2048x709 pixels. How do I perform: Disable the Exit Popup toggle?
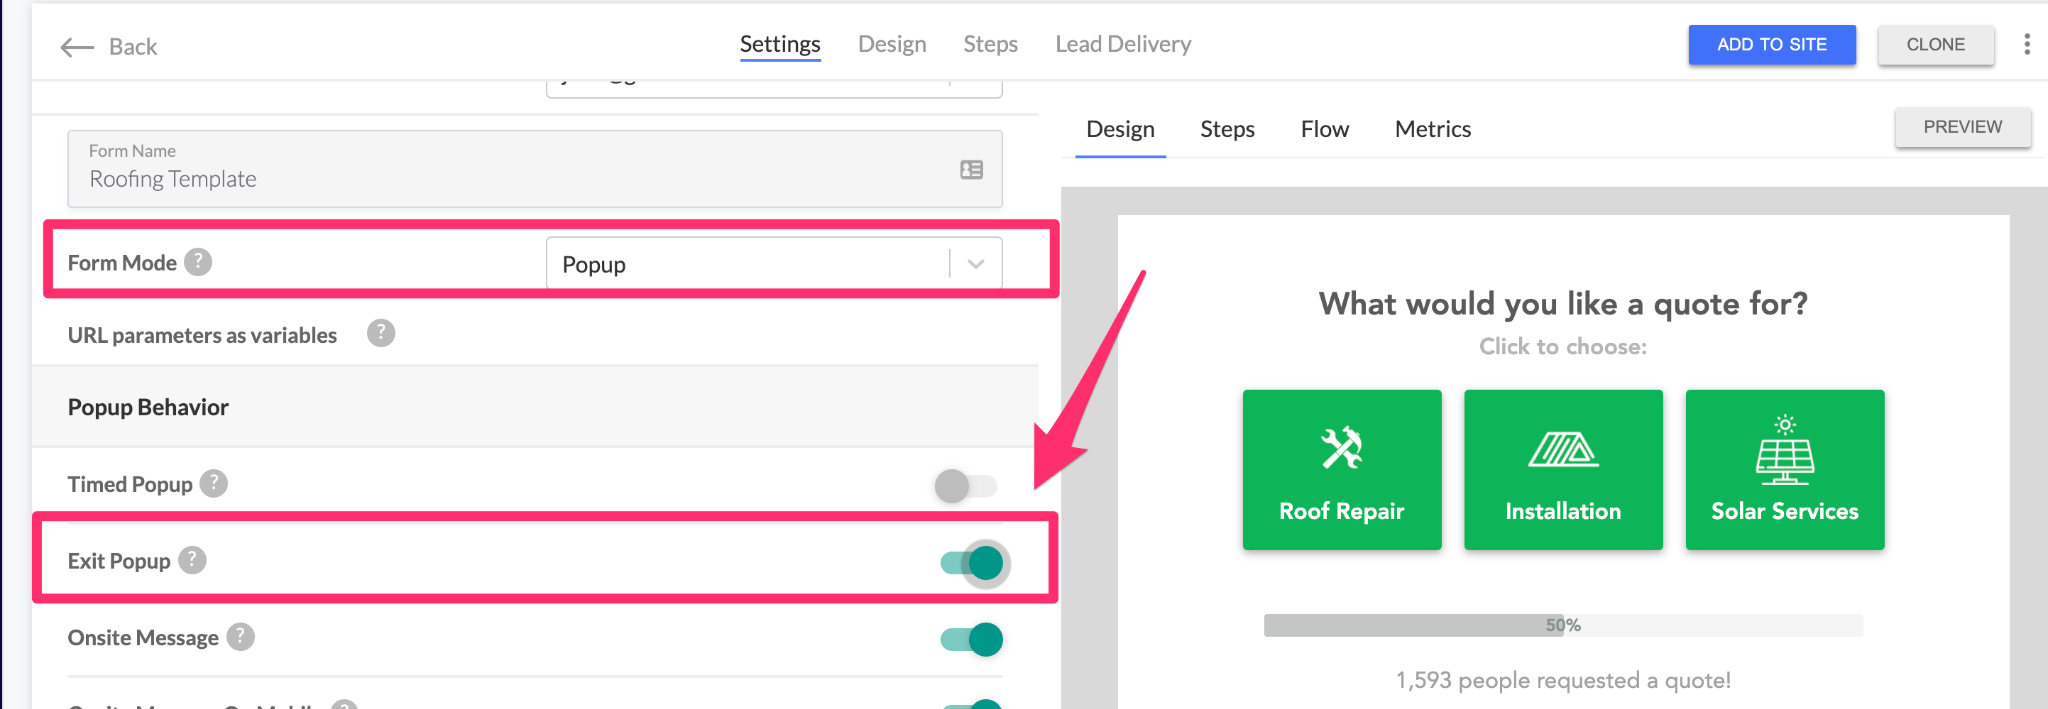(x=972, y=563)
